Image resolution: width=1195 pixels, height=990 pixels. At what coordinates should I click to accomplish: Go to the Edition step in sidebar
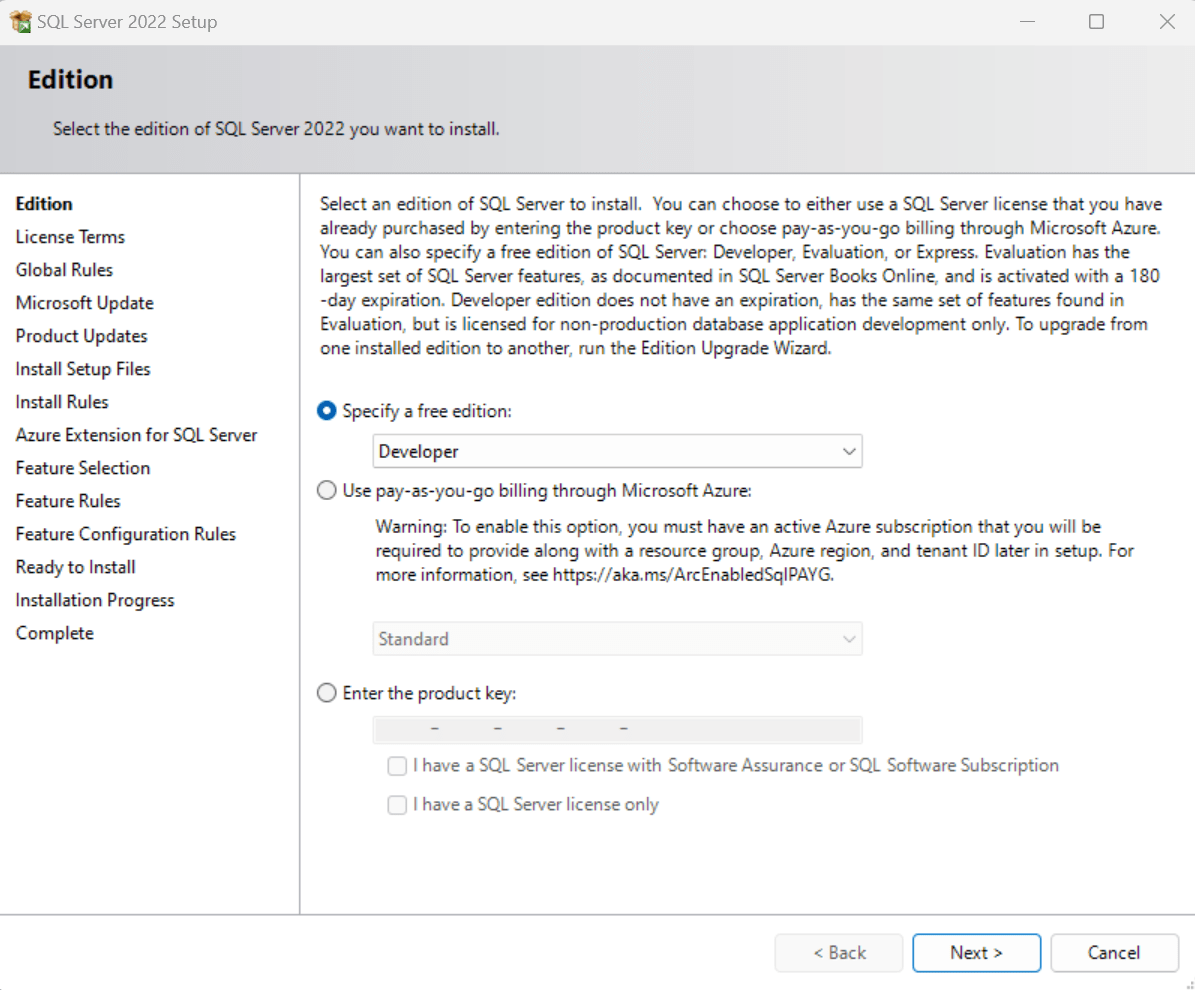pos(44,204)
